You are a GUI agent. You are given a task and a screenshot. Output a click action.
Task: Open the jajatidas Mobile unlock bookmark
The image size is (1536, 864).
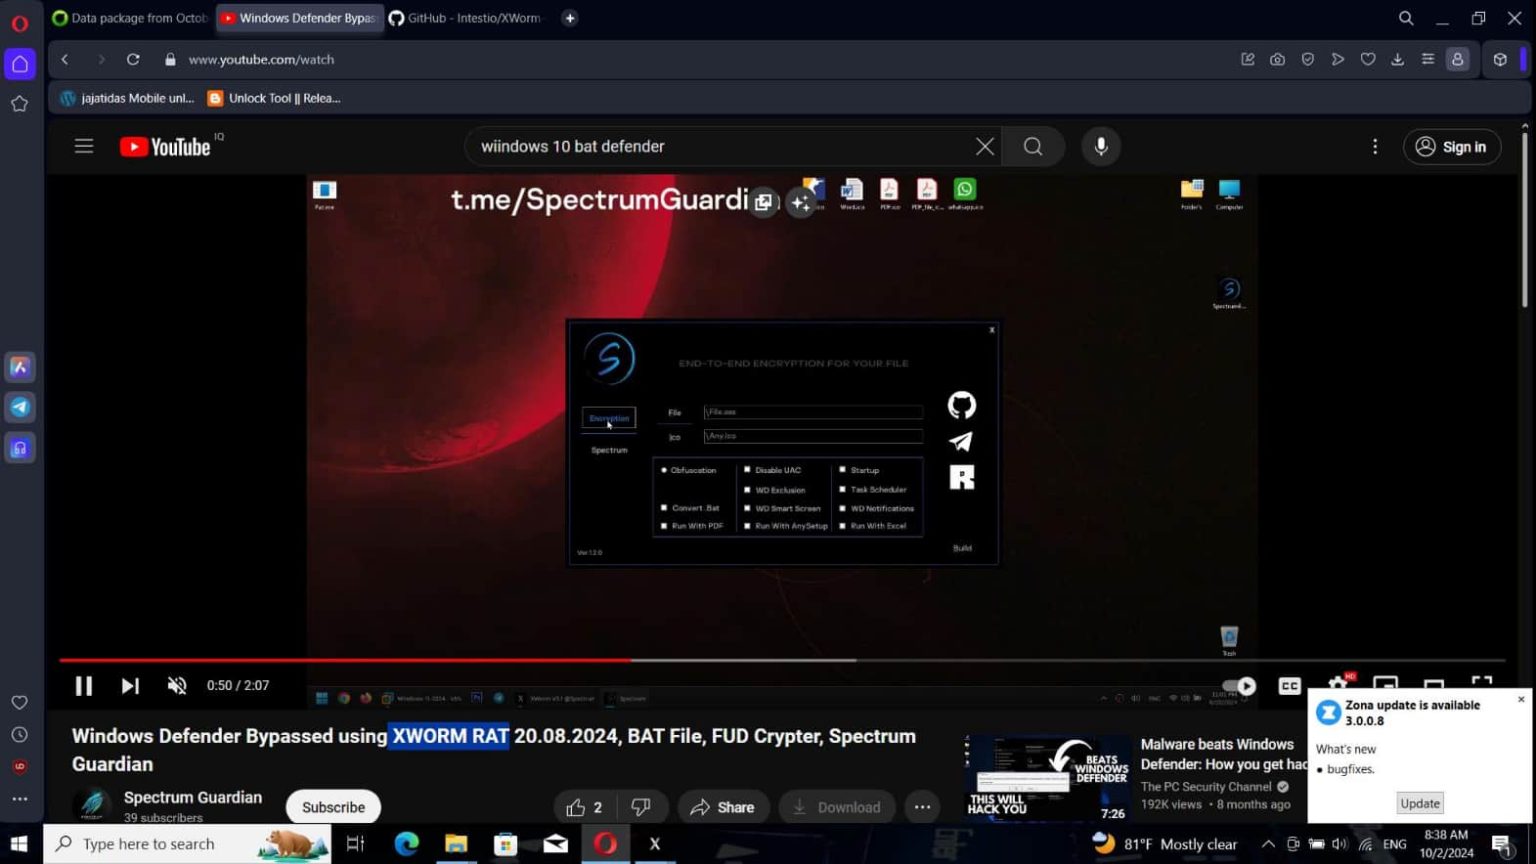click(127, 98)
